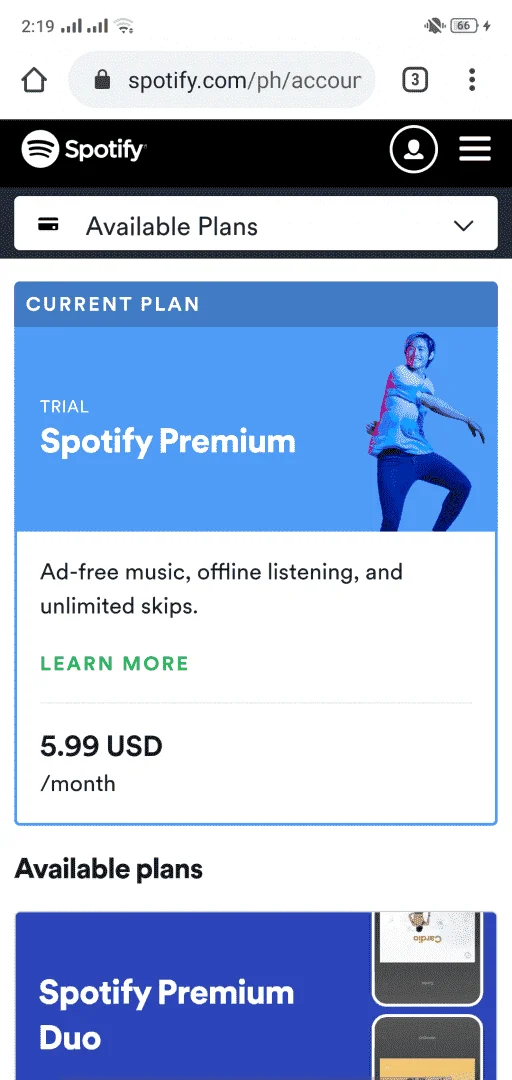
Task: Open the hamburger navigation menu
Action: tap(475, 149)
